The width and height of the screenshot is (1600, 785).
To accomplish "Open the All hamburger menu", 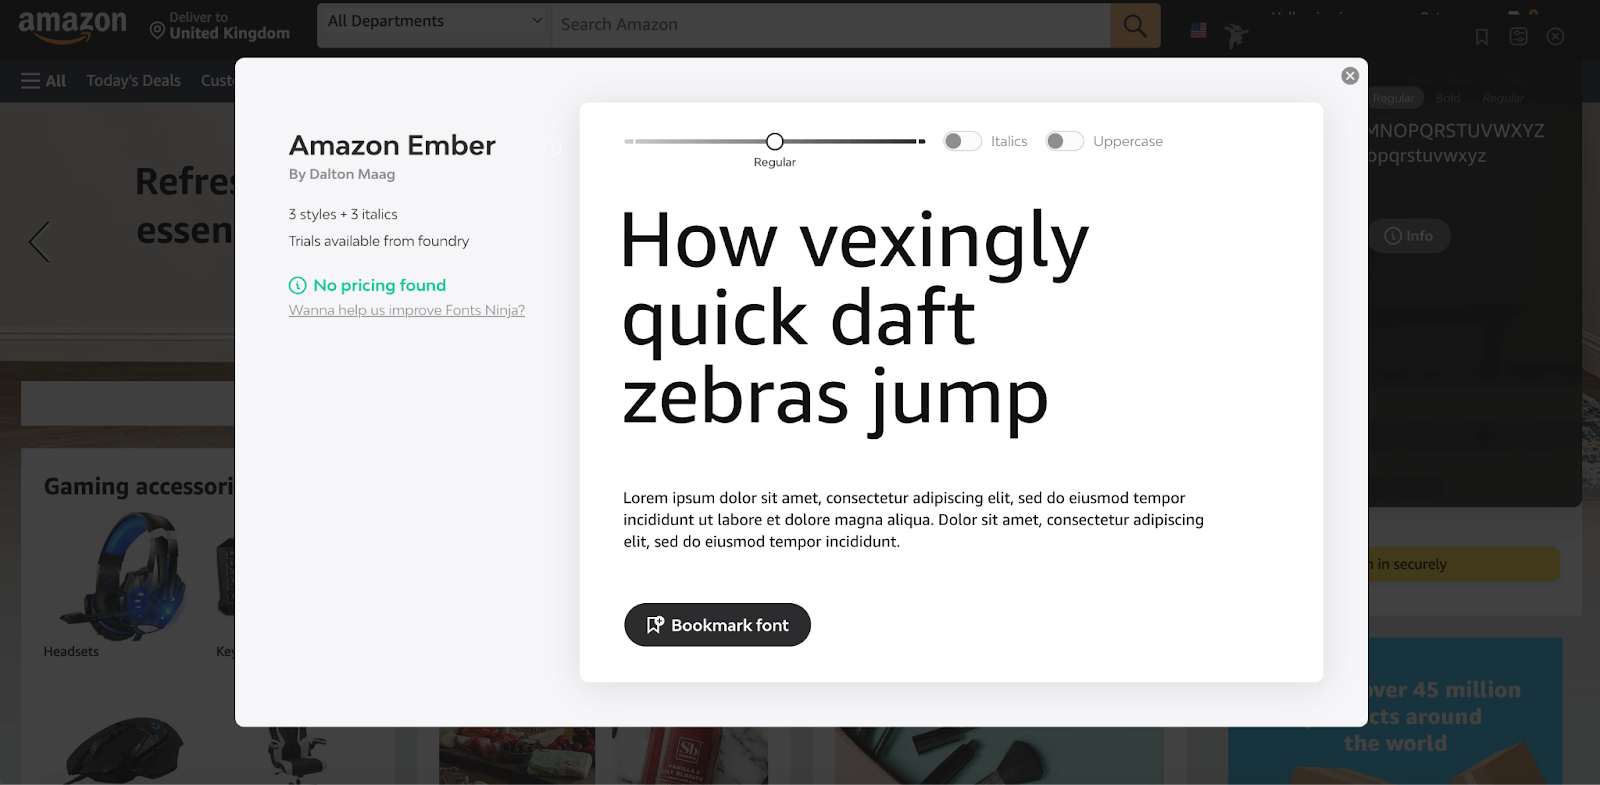I will click(43, 81).
